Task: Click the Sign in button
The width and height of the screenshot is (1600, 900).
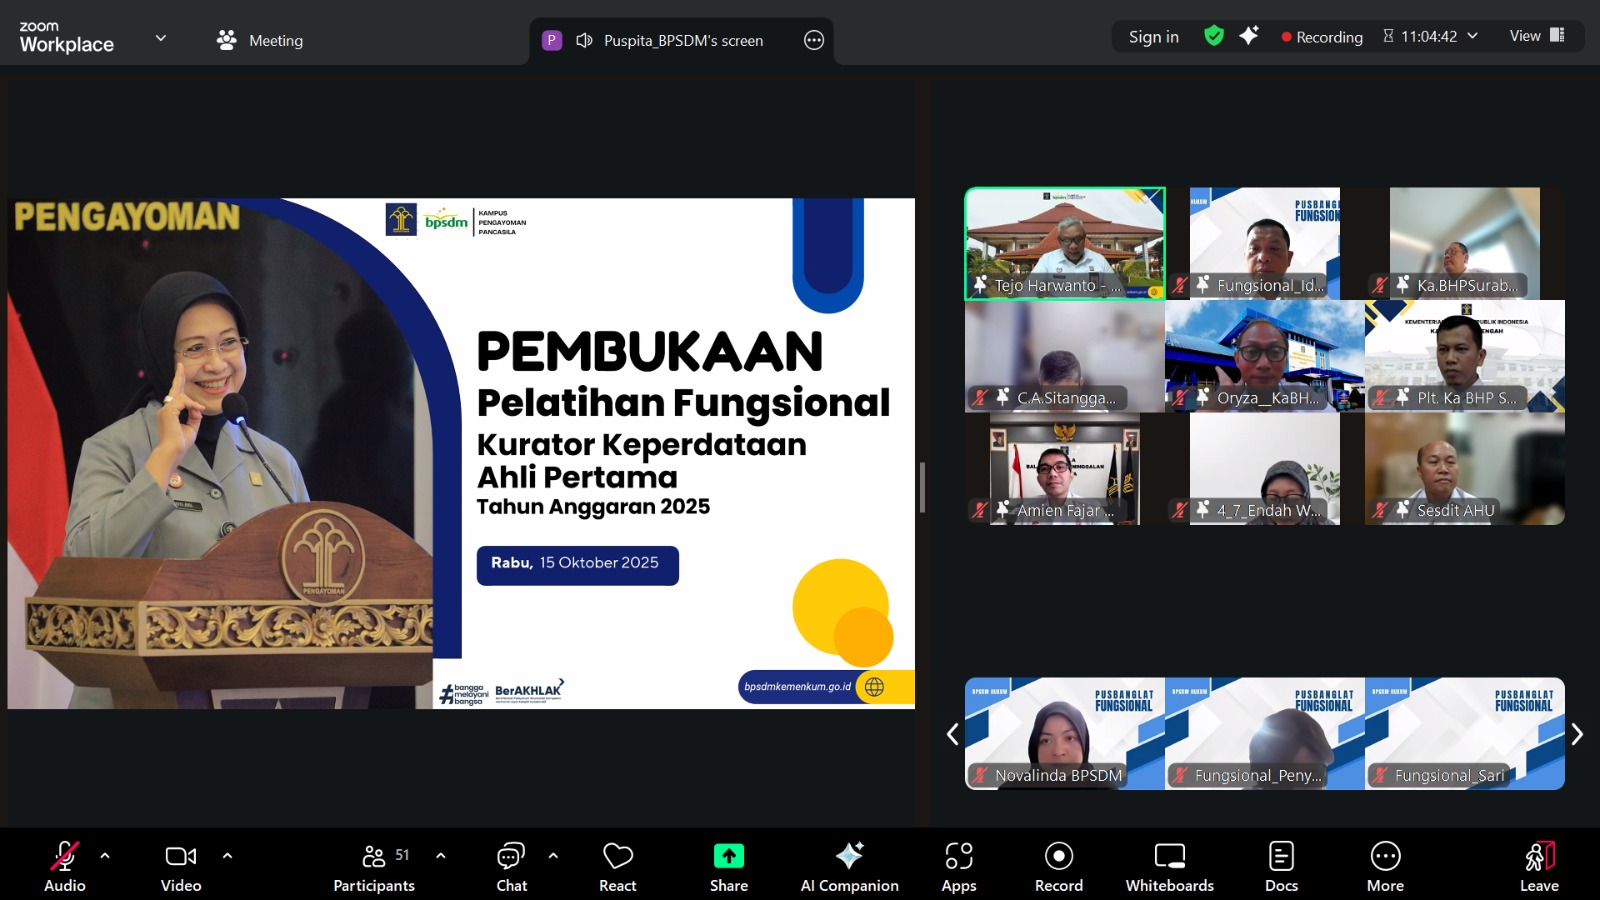Action: (1153, 37)
